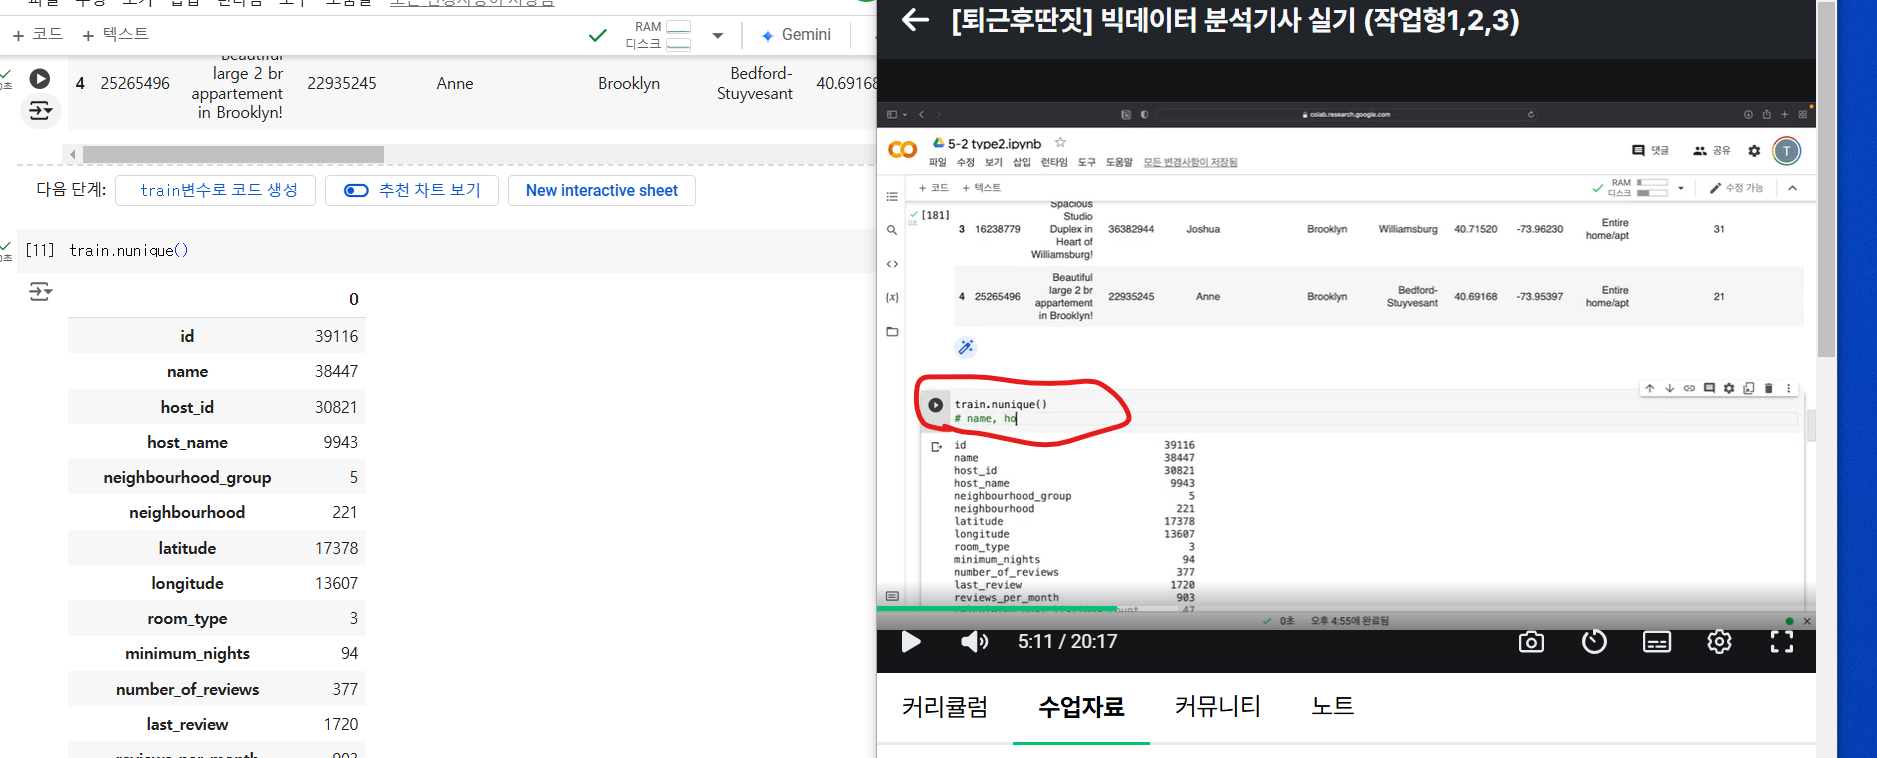Click the output options icon under cell [11]
The height and width of the screenshot is (758, 1877).
40,292
